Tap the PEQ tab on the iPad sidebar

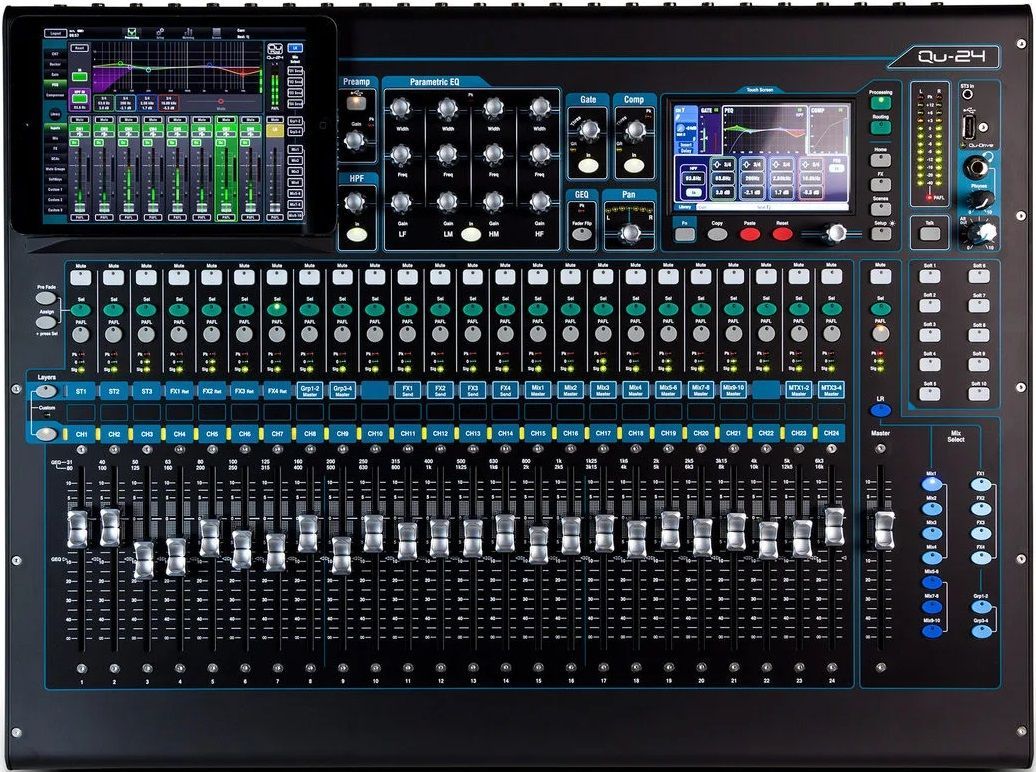(x=56, y=85)
